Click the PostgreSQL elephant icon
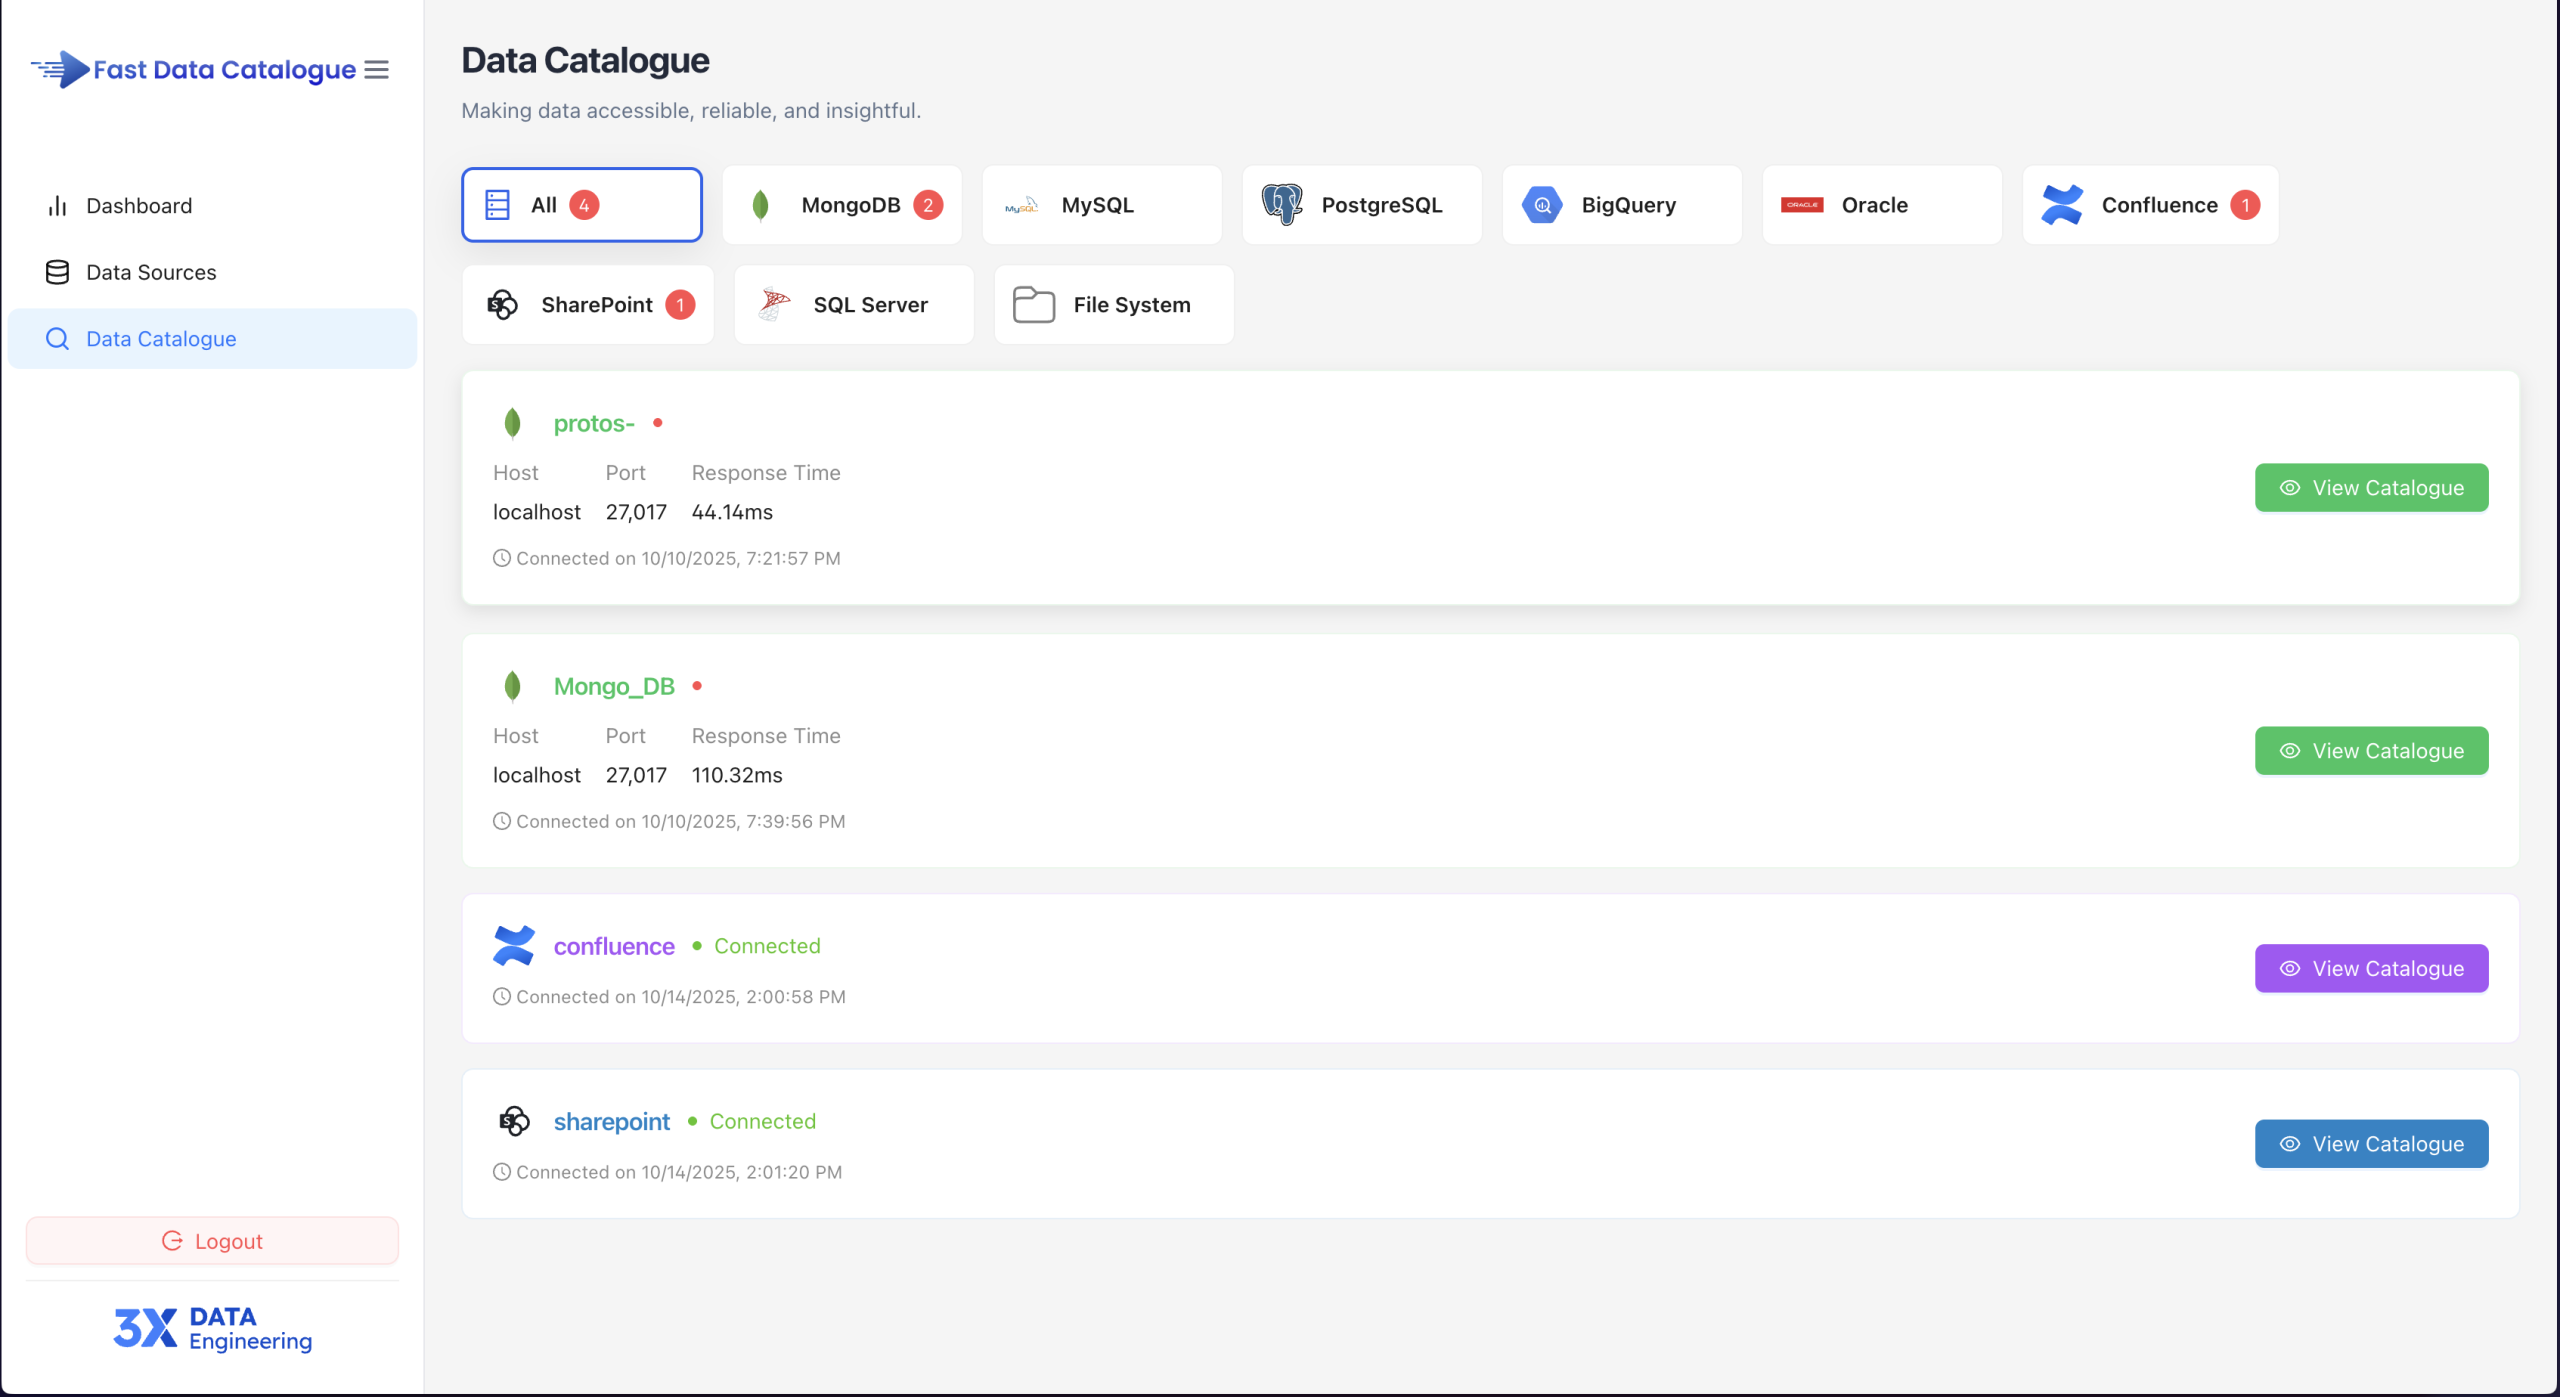Image resolution: width=2560 pixels, height=1397 pixels. coord(1284,204)
